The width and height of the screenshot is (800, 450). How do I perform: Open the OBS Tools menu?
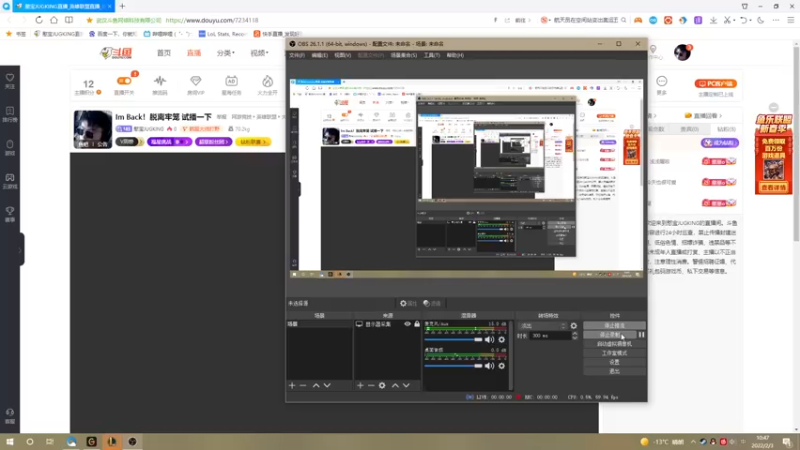pos(432,55)
